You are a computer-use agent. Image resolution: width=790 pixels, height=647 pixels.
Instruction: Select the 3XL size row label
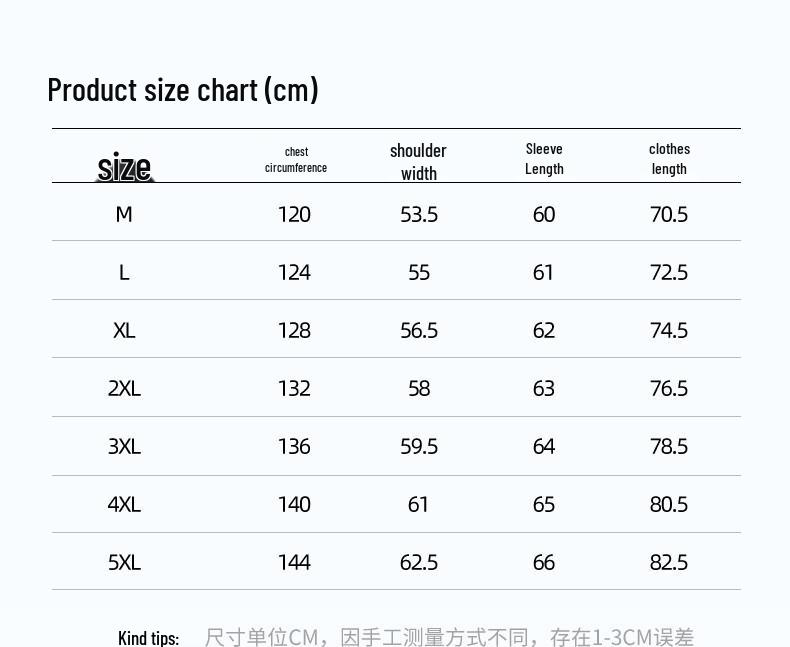(x=124, y=446)
